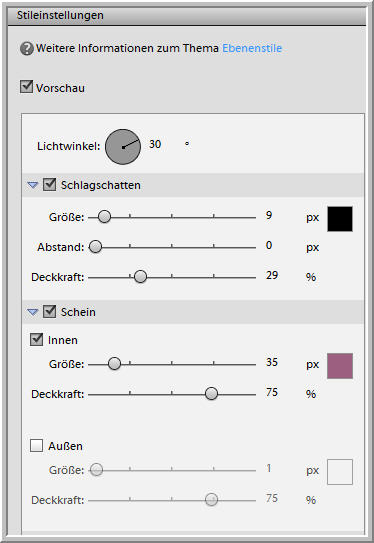Click the Schlagschatten Größe slider handle
This screenshot has width=374, height=543.
(x=104, y=217)
